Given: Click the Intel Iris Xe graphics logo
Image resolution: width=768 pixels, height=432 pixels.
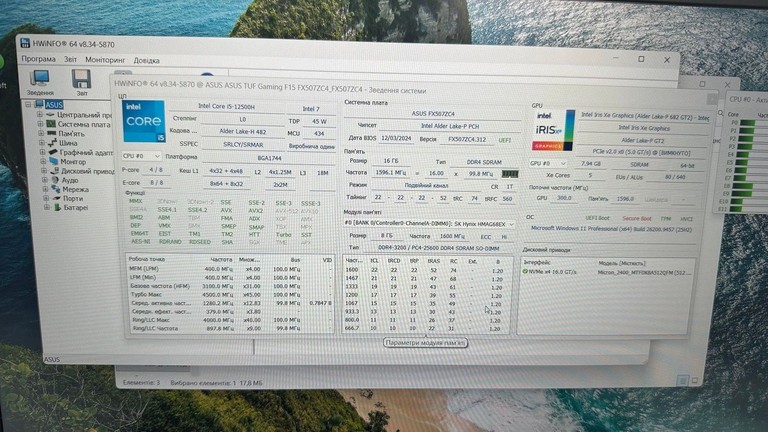Looking at the screenshot, I should pyautogui.click(x=553, y=130).
